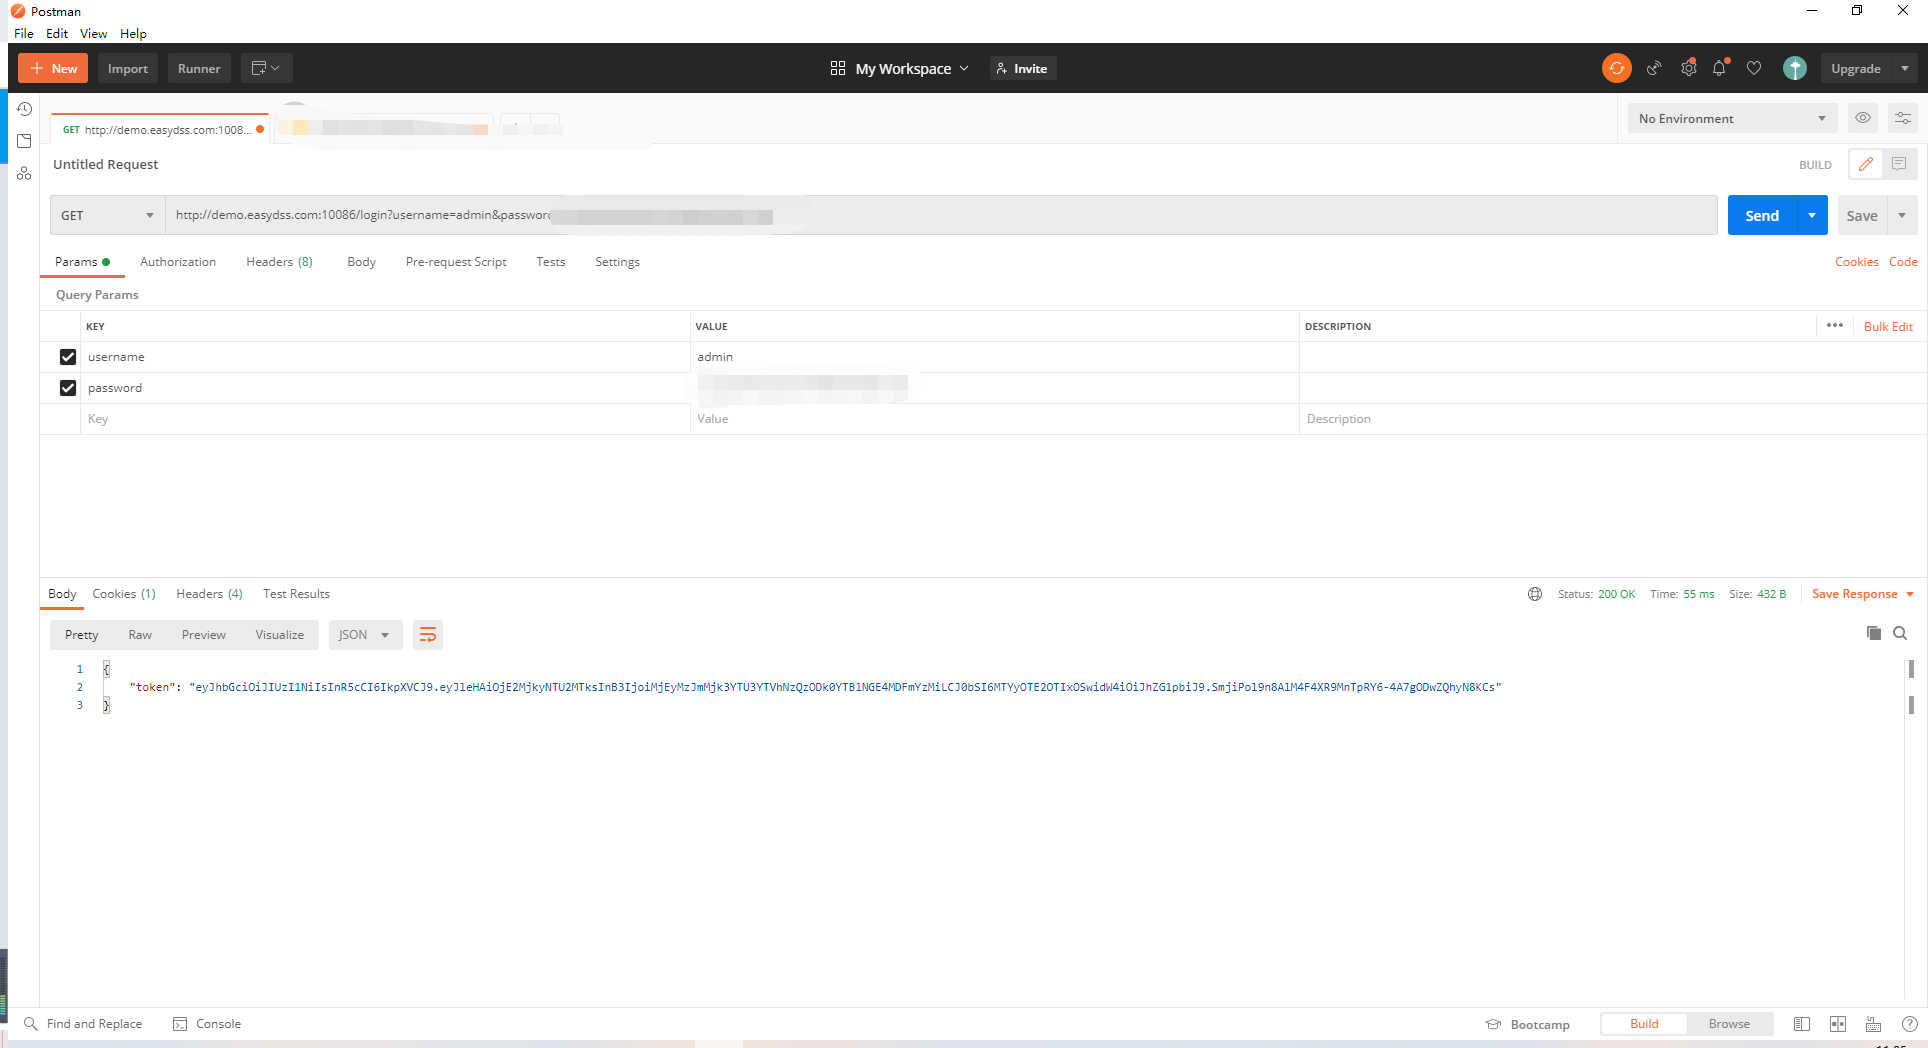Switch to the request Body tab

click(x=361, y=262)
